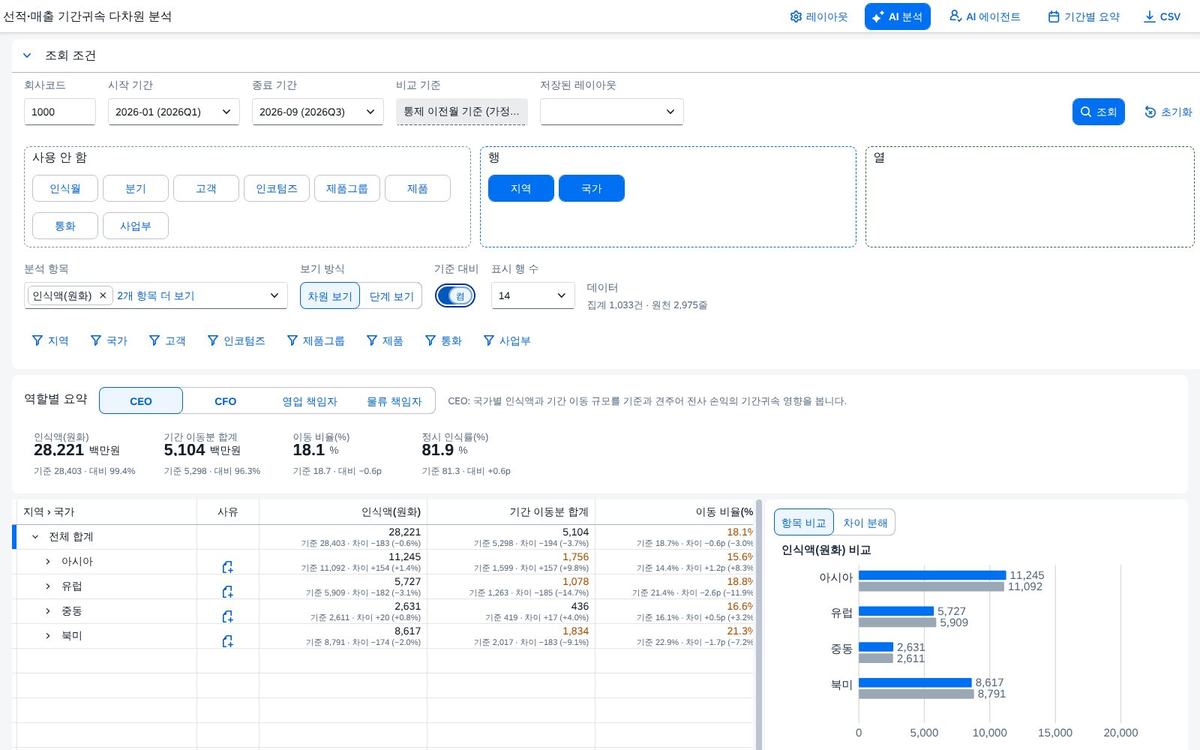Click the 기간 이동분 합계 column header
Screen dimensions: 1200x750
click(511, 512)
